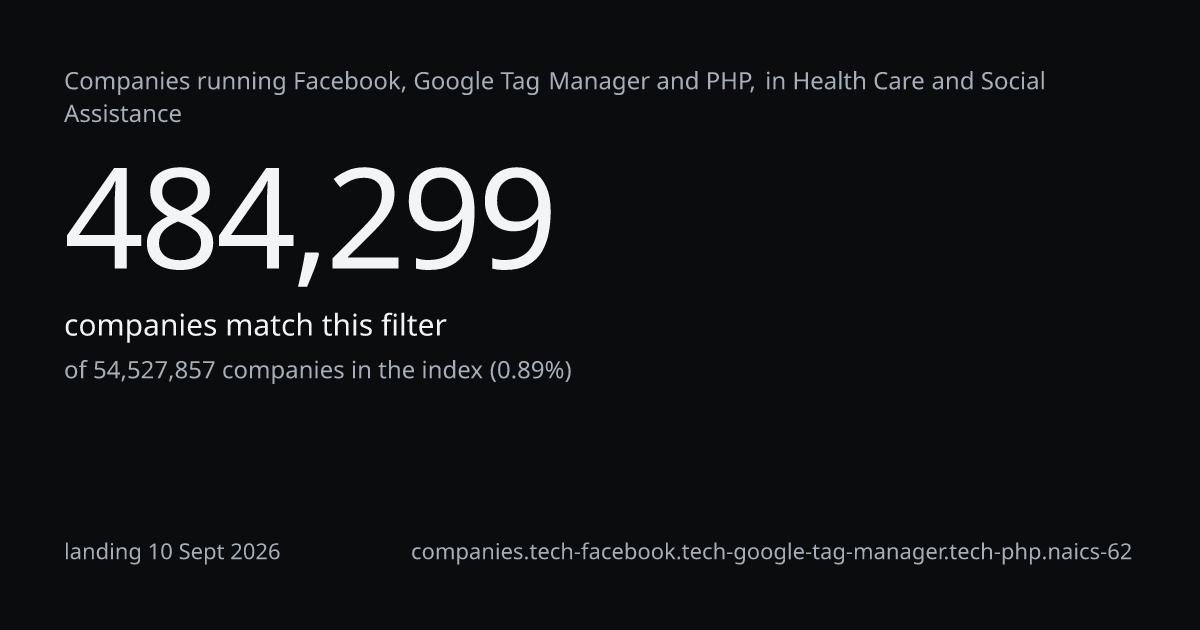Click the tech-facebook slug segment

pyautogui.click(x=598, y=552)
